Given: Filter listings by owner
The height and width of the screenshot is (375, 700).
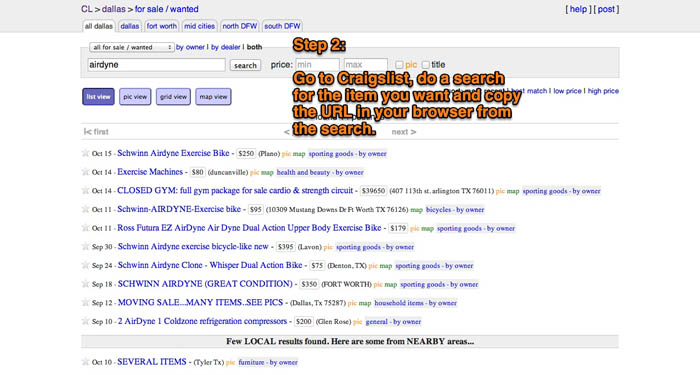Looking at the screenshot, I should [190, 47].
